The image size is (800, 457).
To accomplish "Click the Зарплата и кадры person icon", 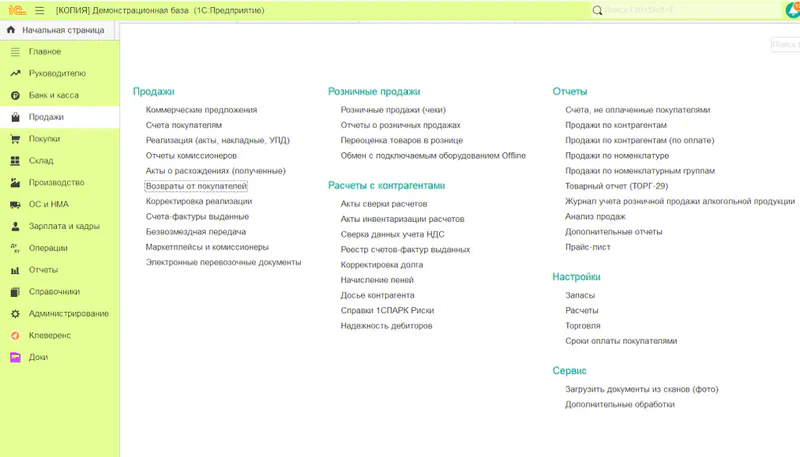I will click(15, 226).
